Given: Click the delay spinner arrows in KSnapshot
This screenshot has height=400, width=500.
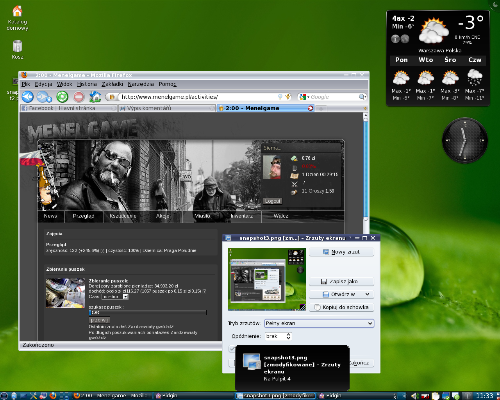Looking at the screenshot, I should pos(288,336).
